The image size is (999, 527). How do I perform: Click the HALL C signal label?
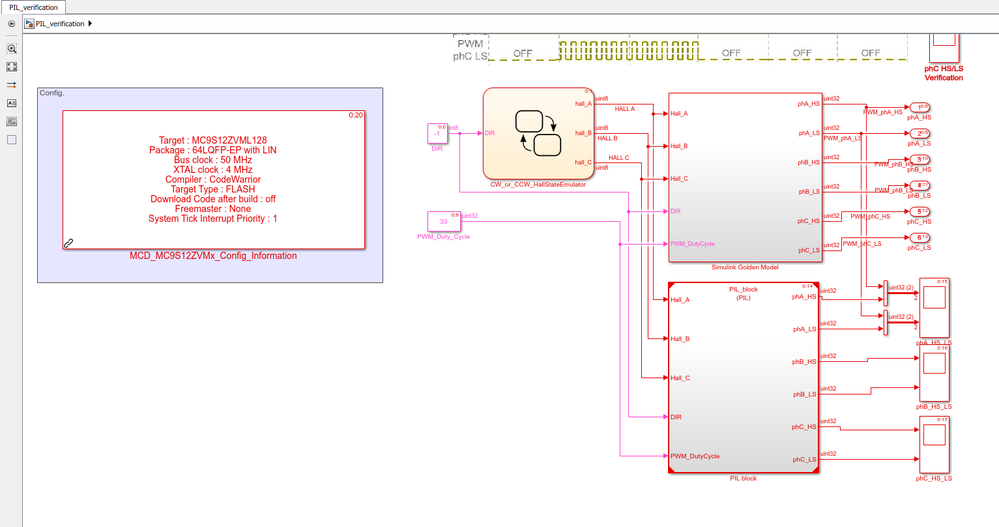tap(619, 157)
